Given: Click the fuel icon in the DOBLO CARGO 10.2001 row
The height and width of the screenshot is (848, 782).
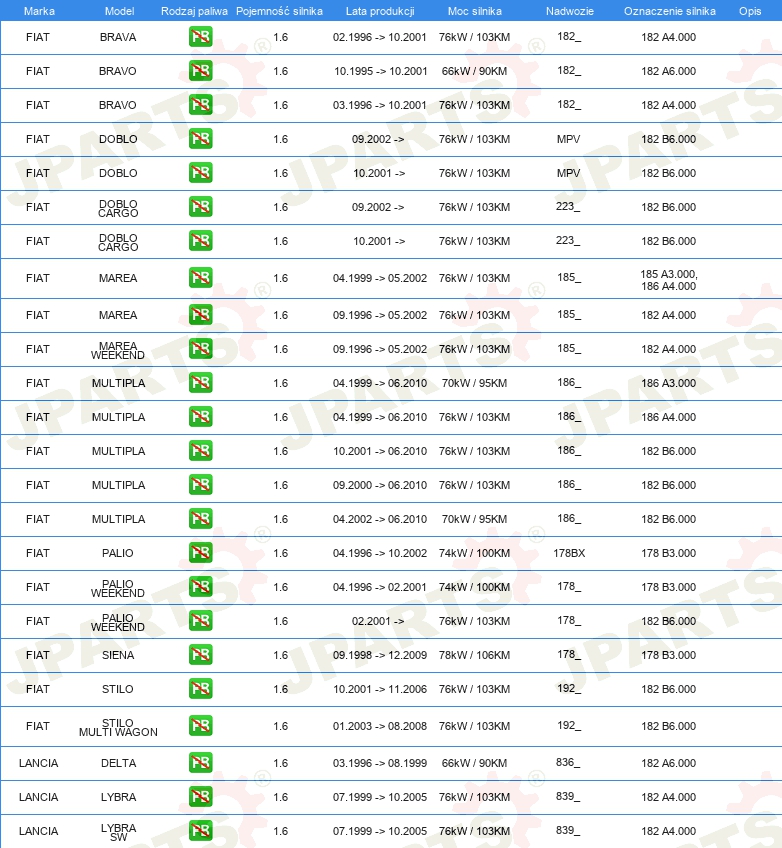Looking at the screenshot, I should coord(201,241).
